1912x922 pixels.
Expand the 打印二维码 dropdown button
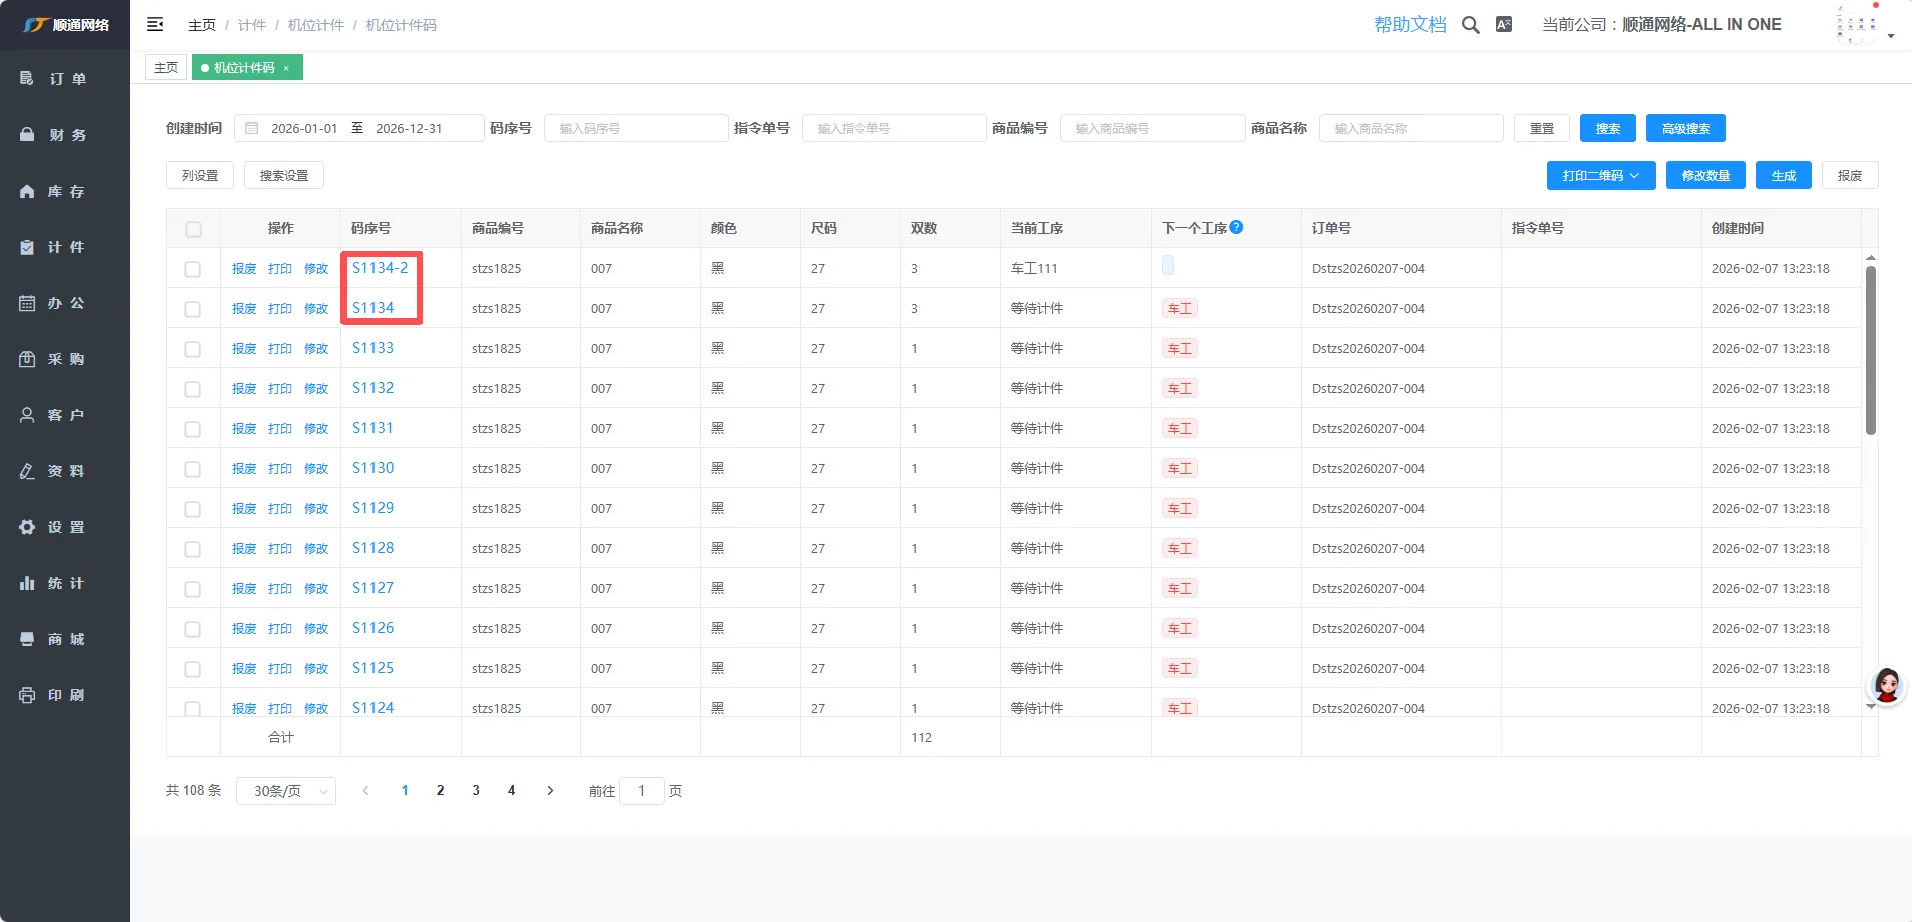1600,176
